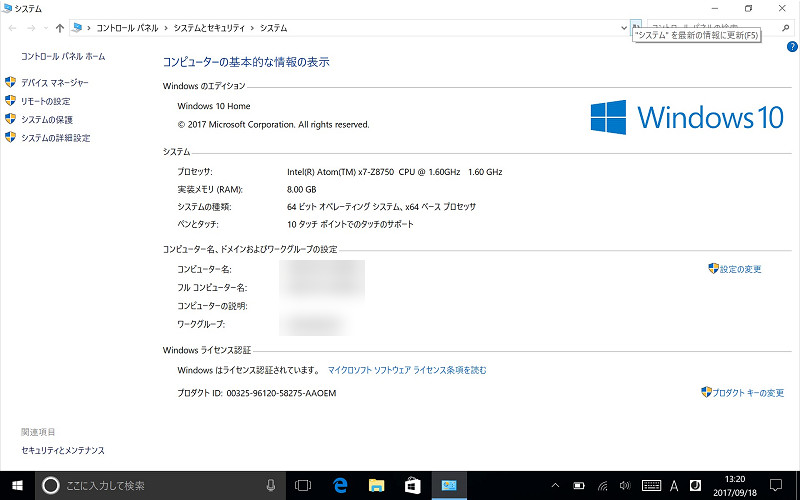Viewport: 800px width, 500px height.
Task: Read Microsoft Software License Terms link
Action: point(407,370)
